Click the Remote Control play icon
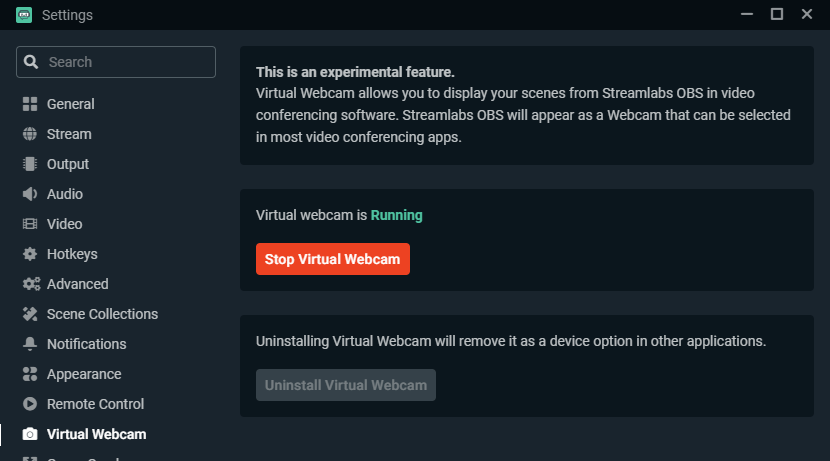Image resolution: width=830 pixels, height=461 pixels. [x=30, y=404]
